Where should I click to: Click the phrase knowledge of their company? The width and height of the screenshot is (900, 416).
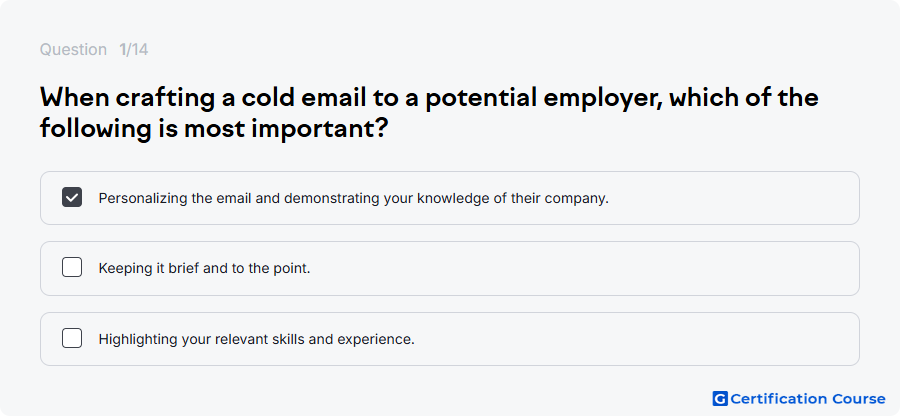(x=513, y=199)
